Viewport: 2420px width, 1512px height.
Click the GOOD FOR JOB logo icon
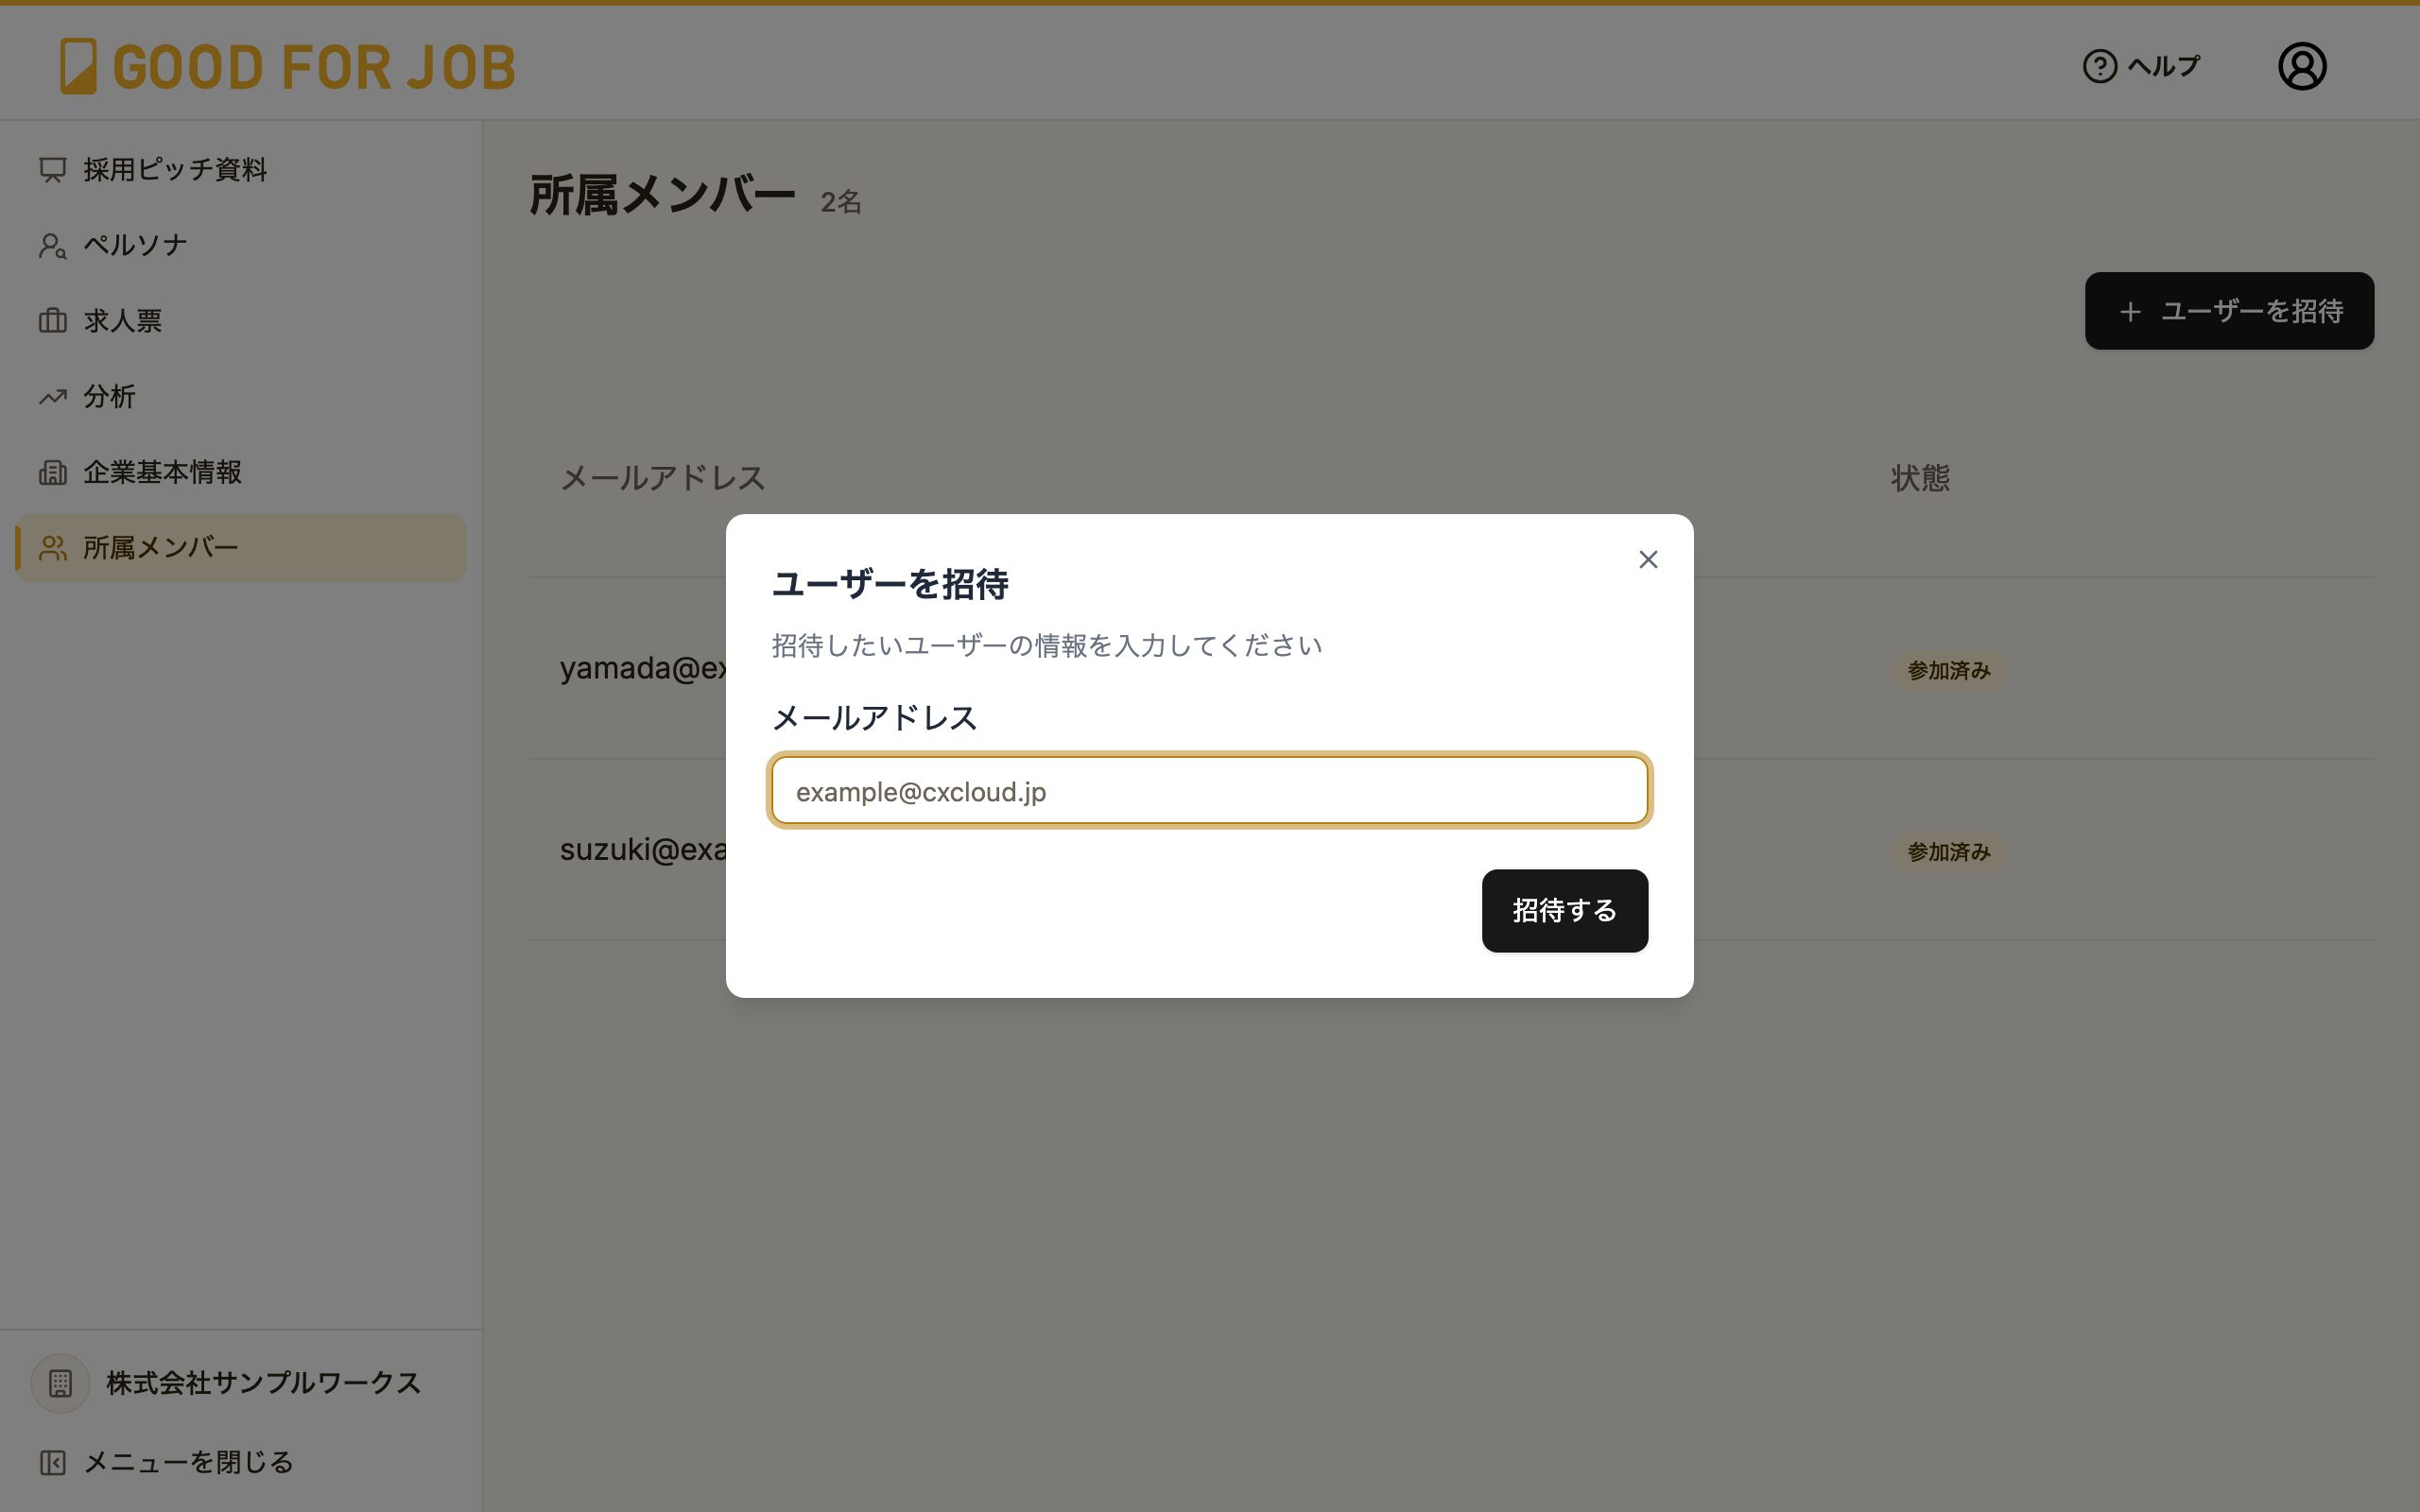pos(78,66)
